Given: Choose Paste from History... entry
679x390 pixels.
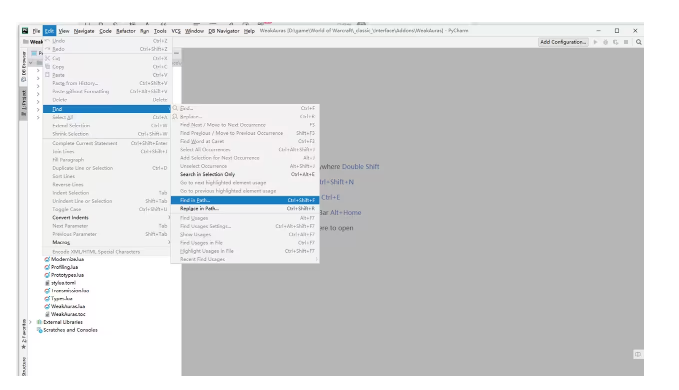Looking at the screenshot, I should coord(107,83).
